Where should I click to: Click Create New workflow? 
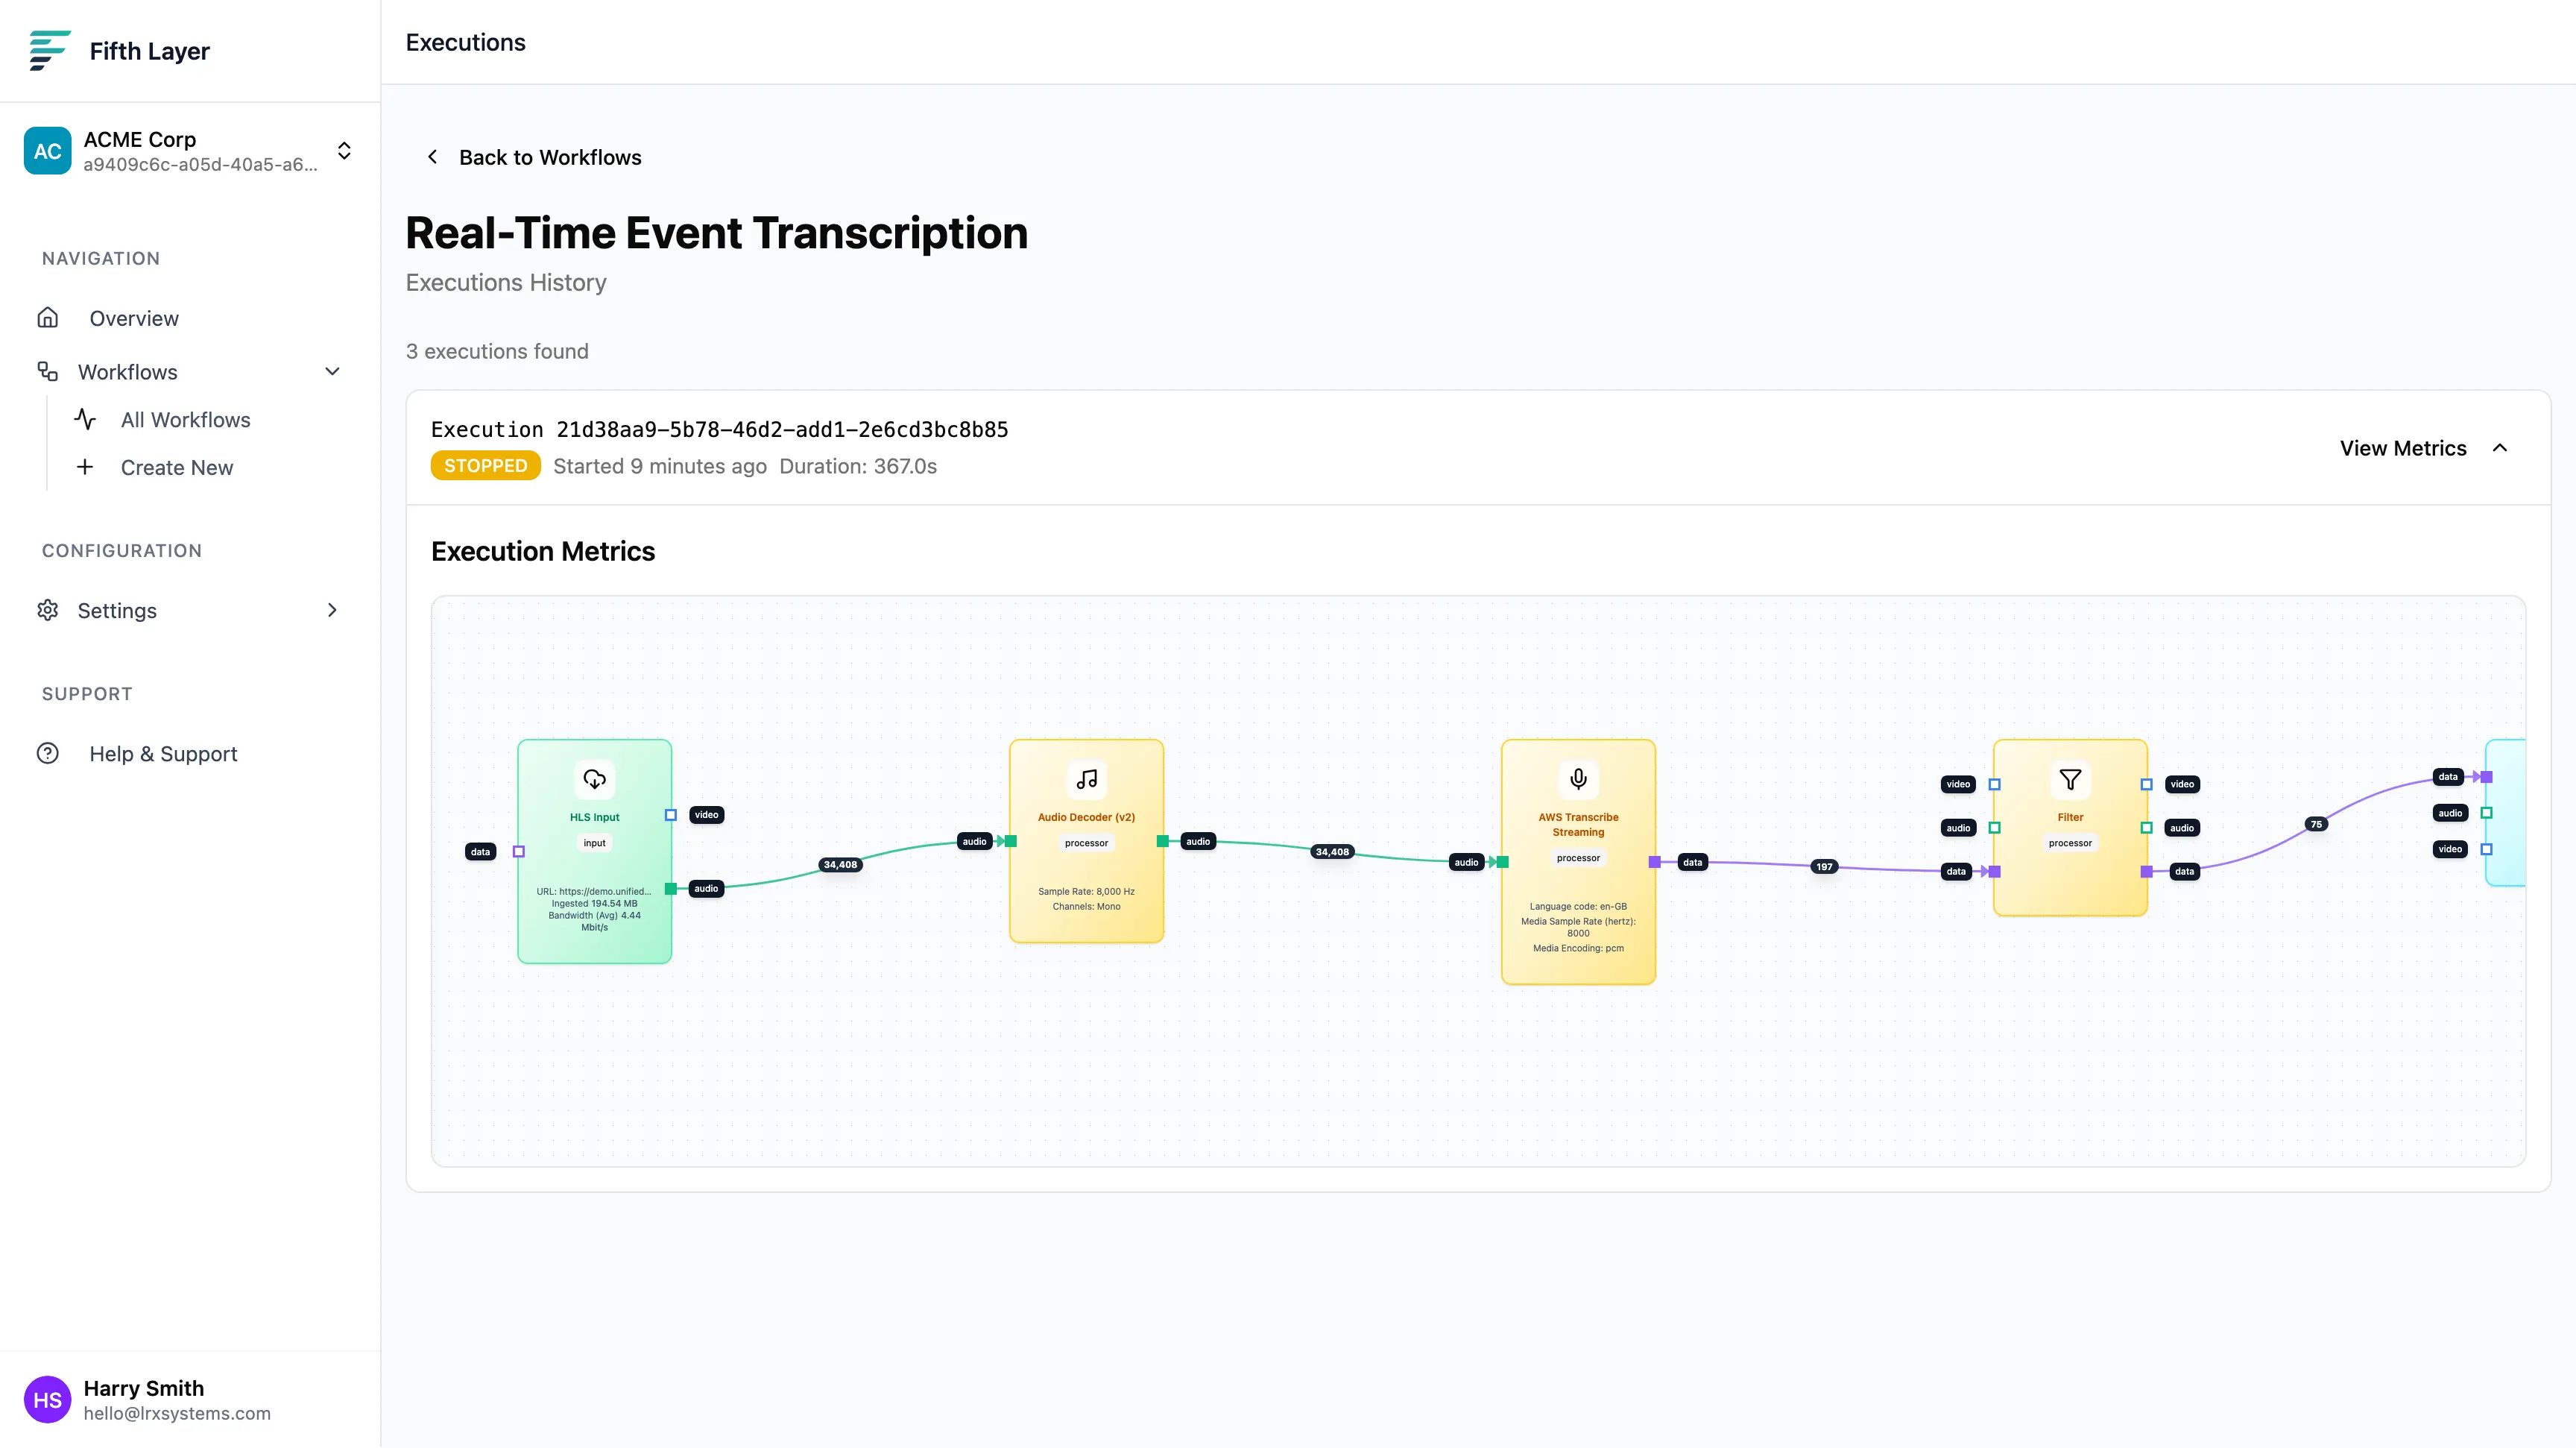coord(176,467)
